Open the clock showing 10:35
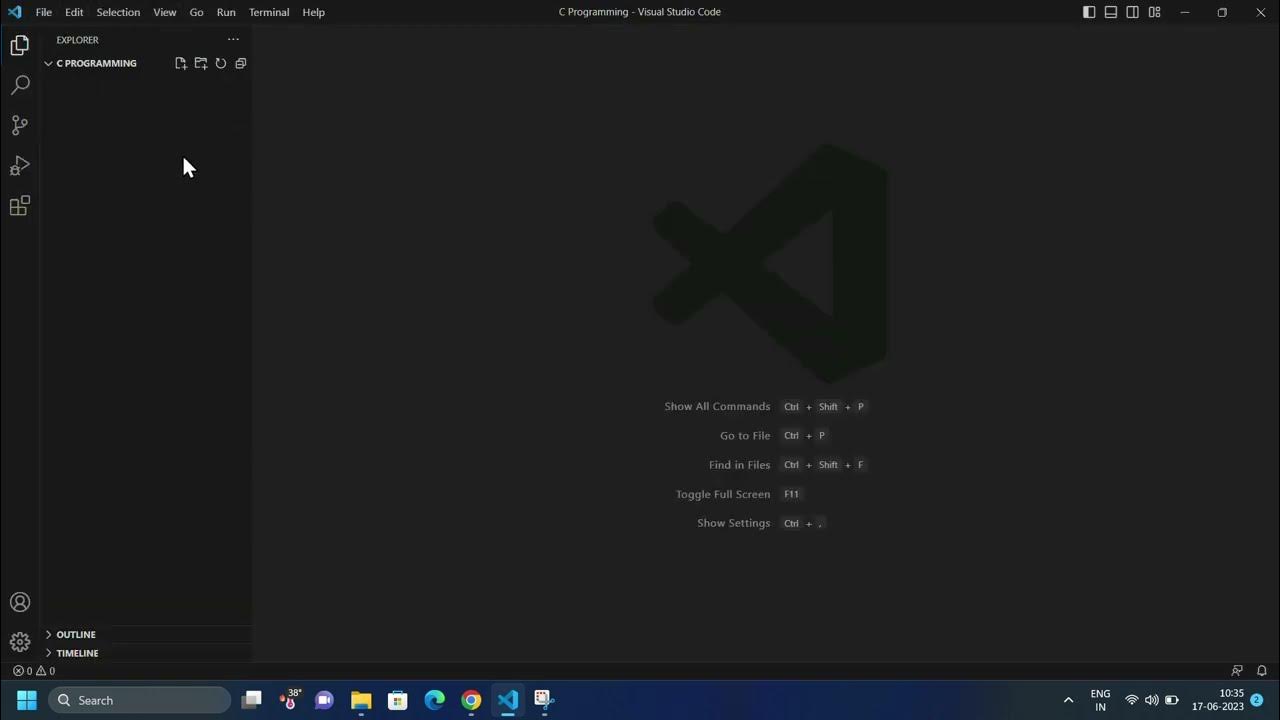 coord(1217,700)
